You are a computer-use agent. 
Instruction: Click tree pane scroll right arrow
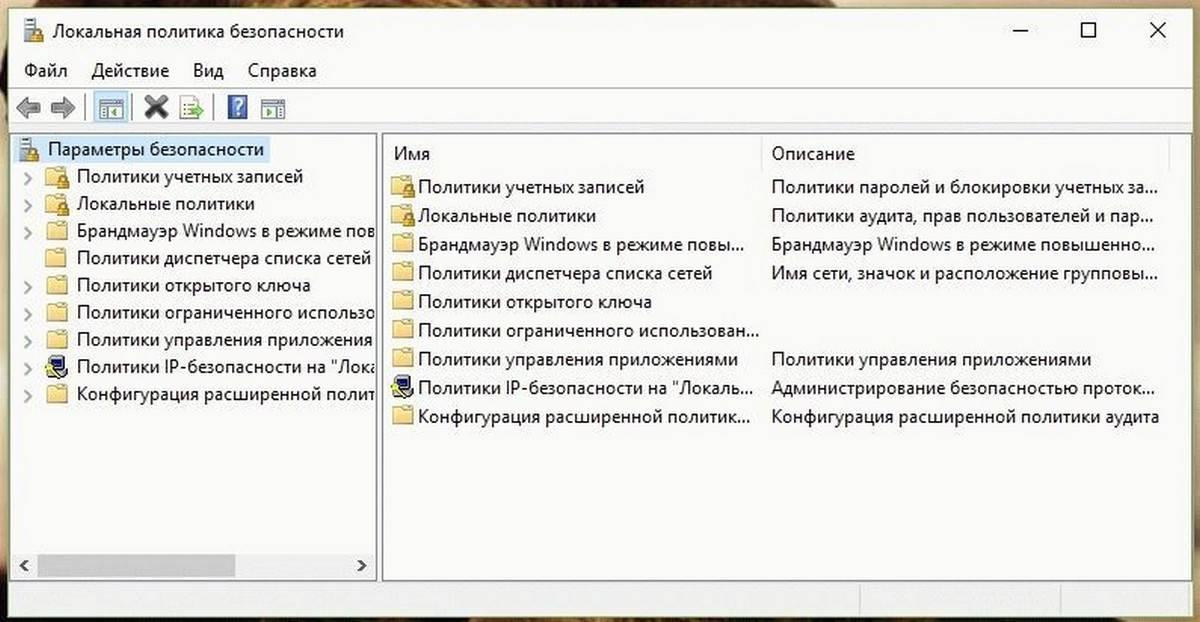pyautogui.click(x=362, y=566)
